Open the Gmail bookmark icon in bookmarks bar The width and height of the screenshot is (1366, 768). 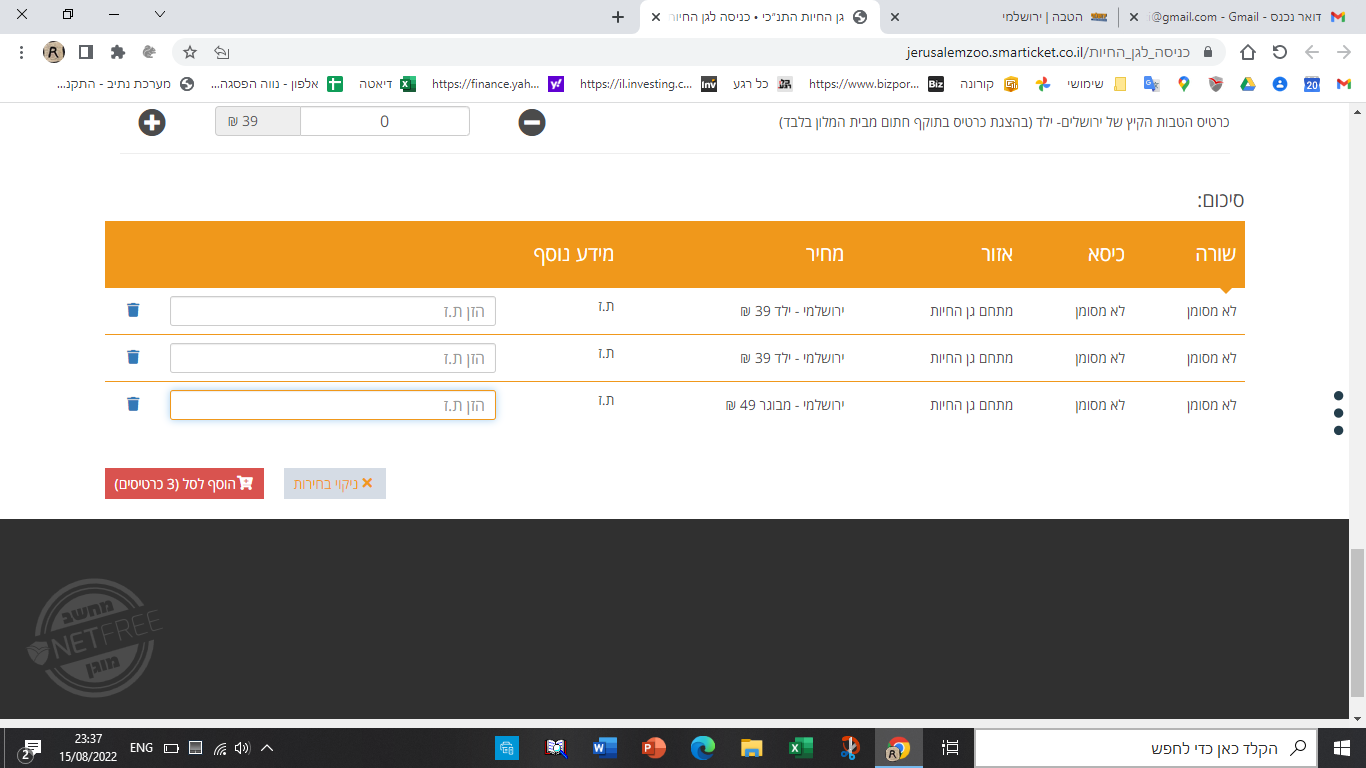[1343, 84]
